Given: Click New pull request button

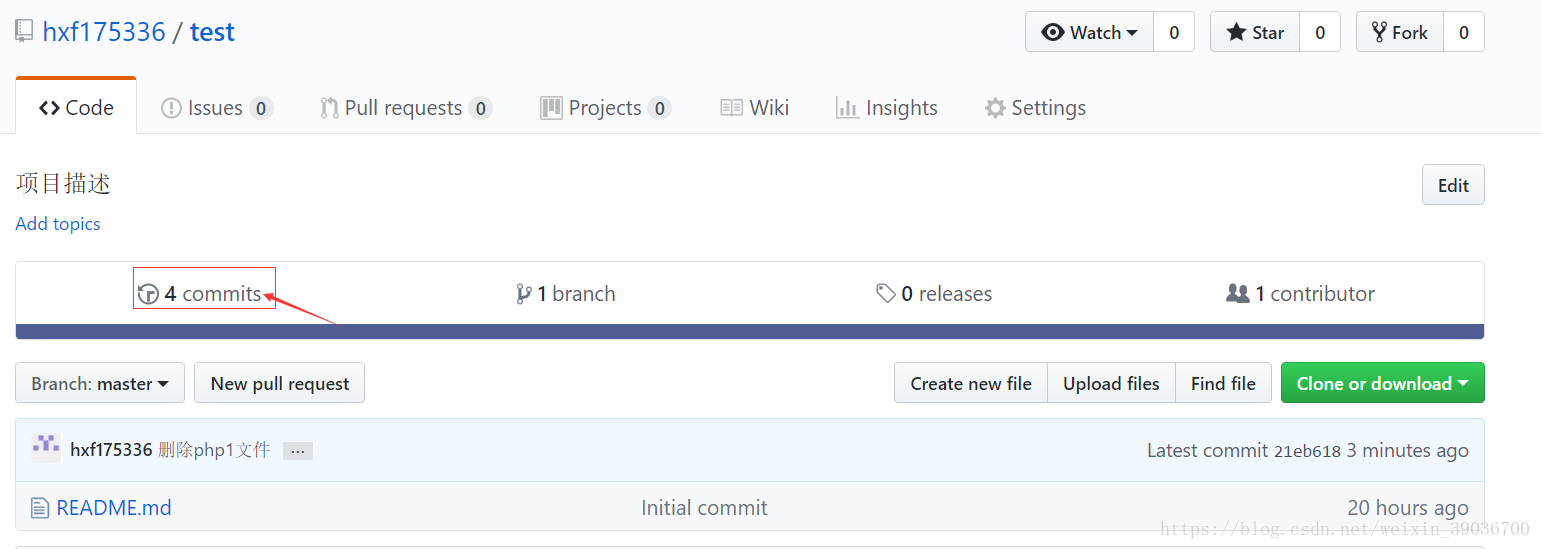Looking at the screenshot, I should click(x=280, y=383).
